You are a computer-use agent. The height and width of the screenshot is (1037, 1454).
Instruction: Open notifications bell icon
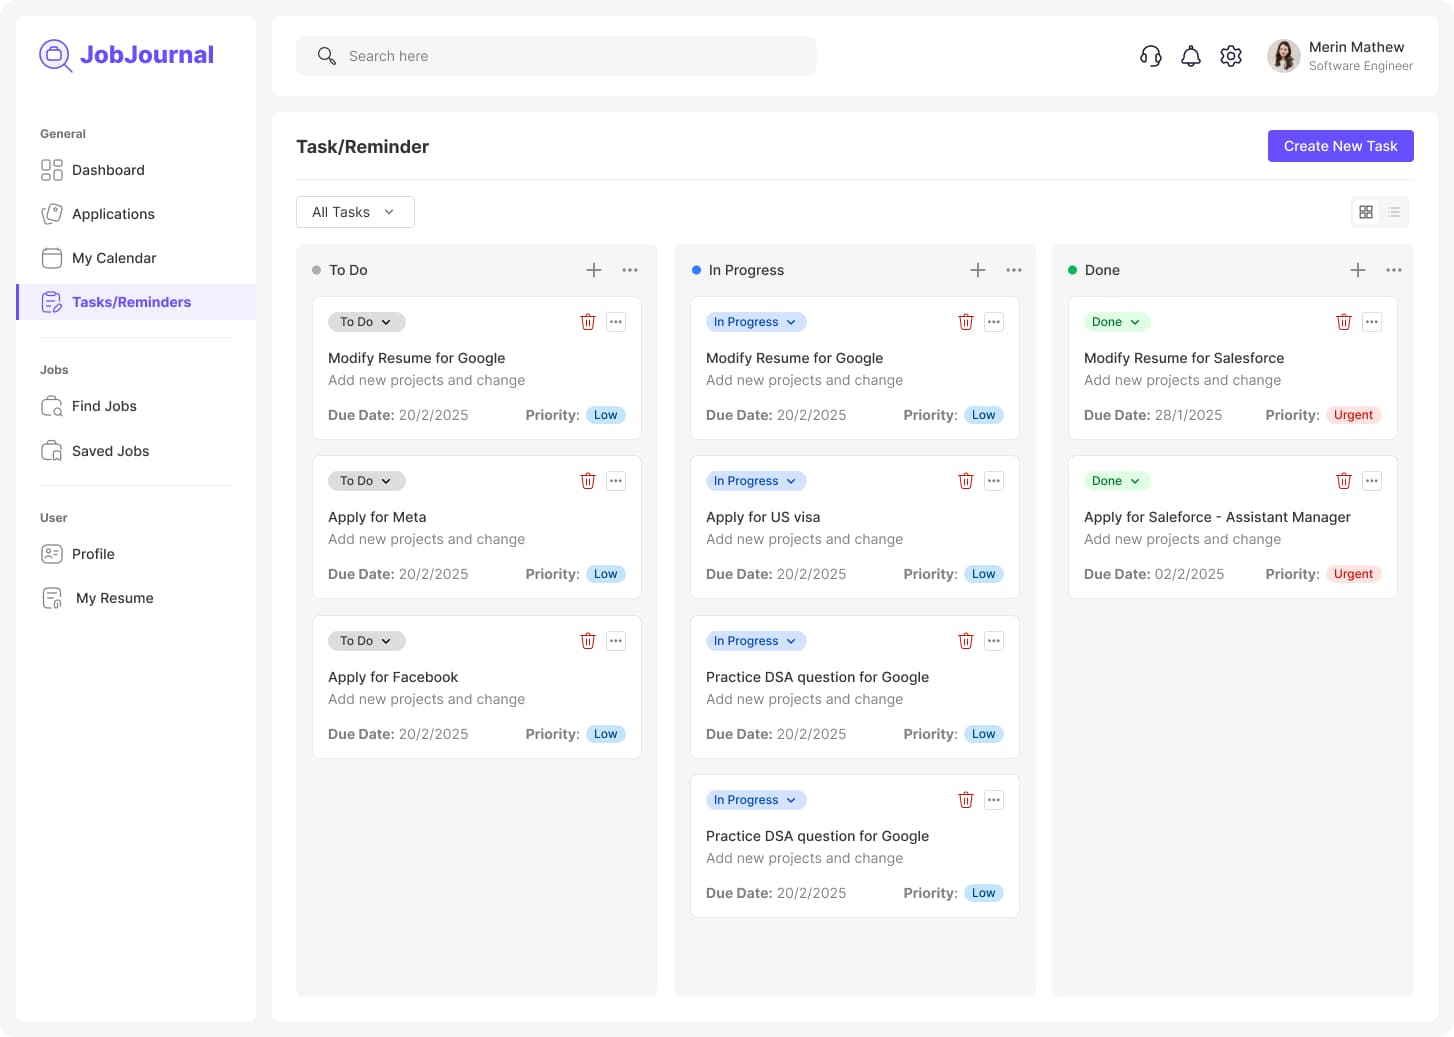pos(1191,56)
